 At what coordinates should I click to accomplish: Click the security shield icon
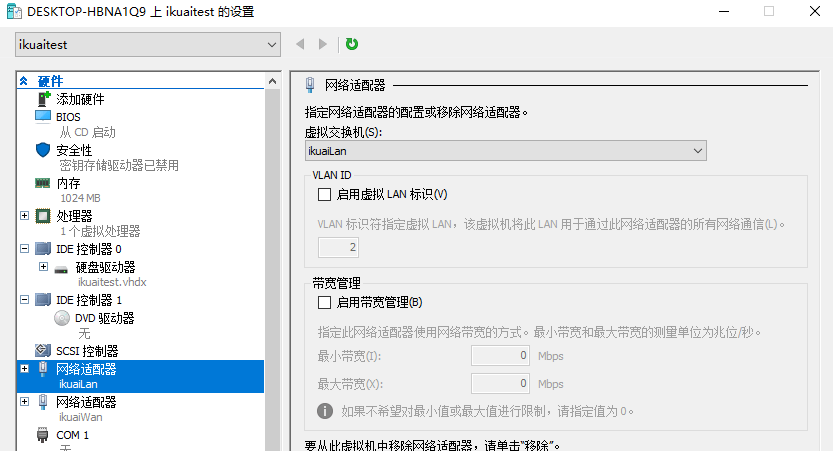point(43,150)
